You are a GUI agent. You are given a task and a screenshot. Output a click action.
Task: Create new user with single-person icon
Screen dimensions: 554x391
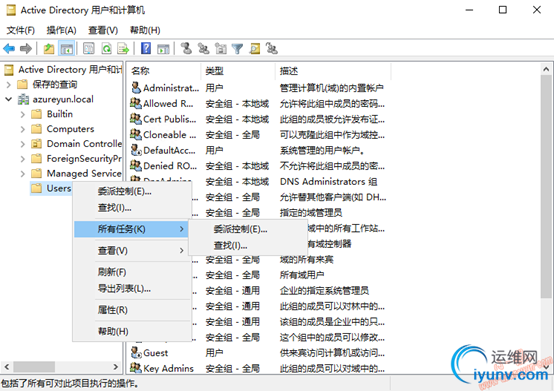(186, 48)
